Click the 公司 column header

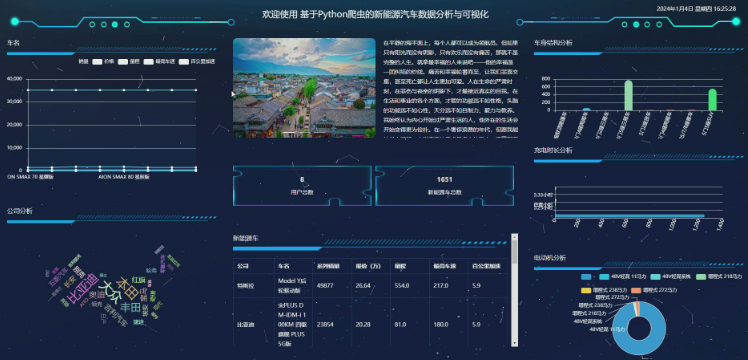pyautogui.click(x=254, y=266)
